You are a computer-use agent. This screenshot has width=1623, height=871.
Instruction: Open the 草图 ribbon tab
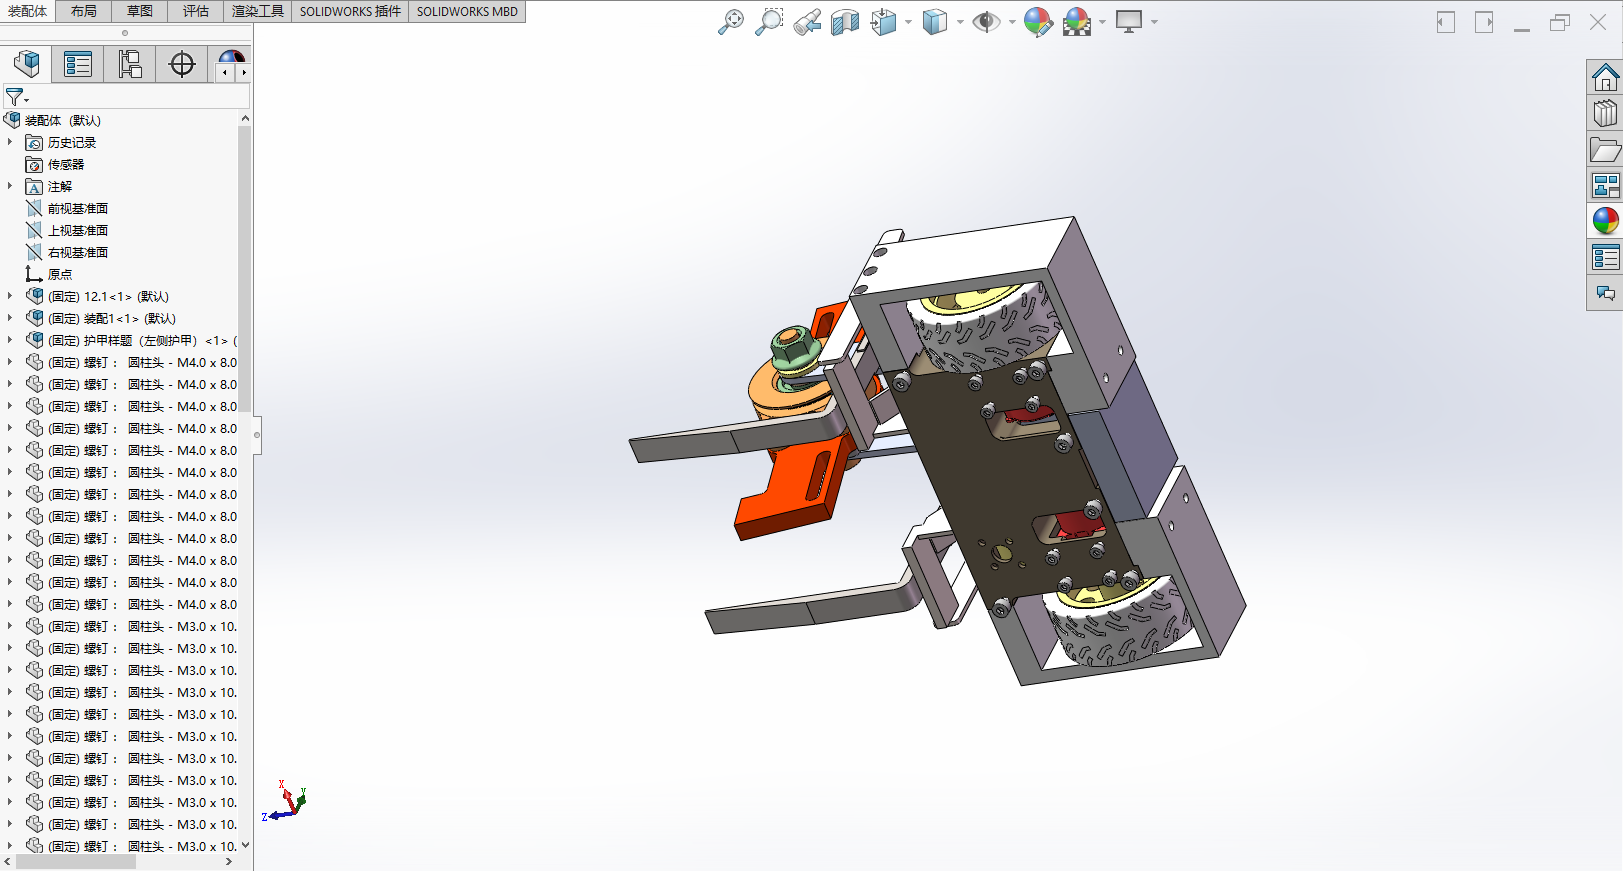click(140, 11)
